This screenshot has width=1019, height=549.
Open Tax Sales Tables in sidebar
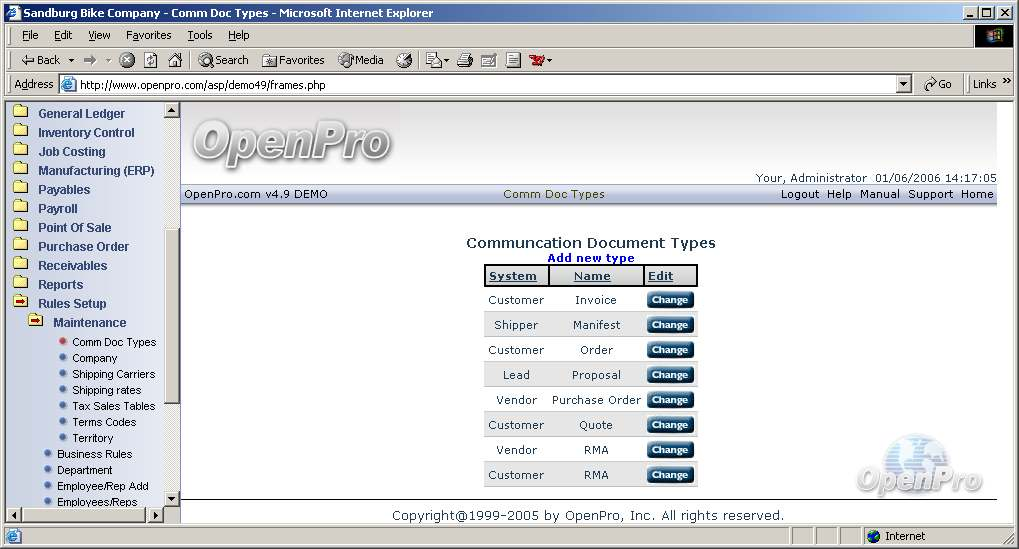(x=113, y=406)
